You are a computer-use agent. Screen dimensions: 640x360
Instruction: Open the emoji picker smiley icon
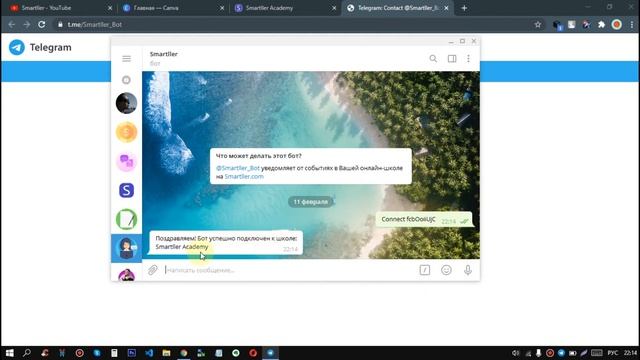[x=446, y=270]
